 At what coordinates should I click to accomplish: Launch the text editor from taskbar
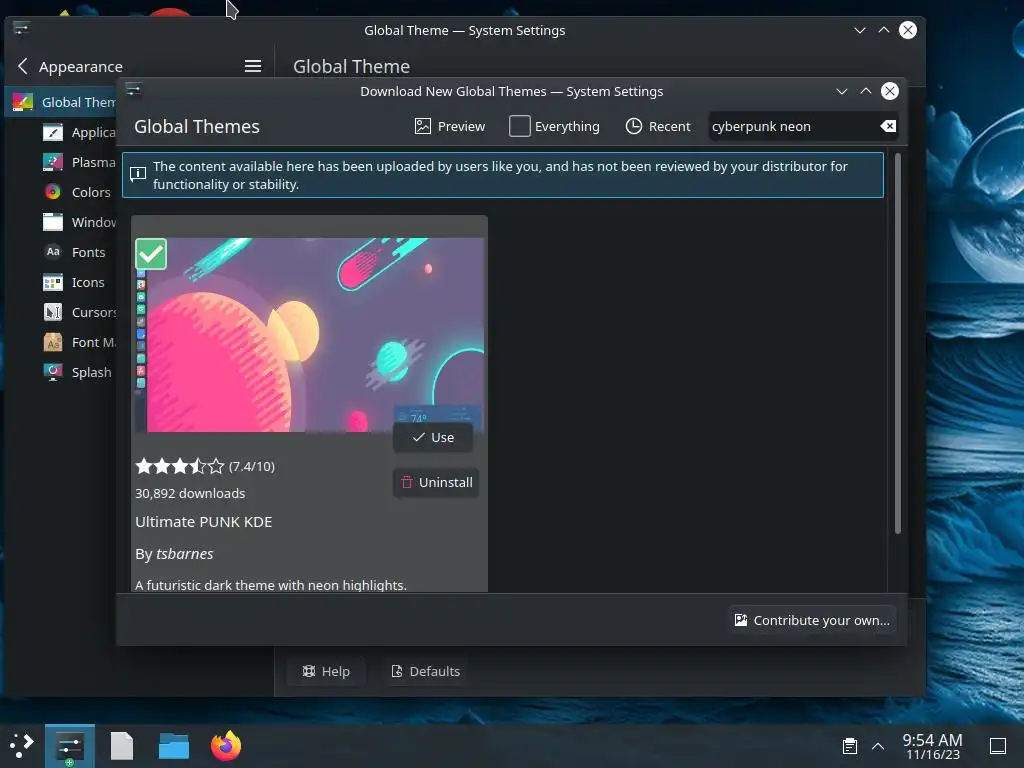pos(121,746)
